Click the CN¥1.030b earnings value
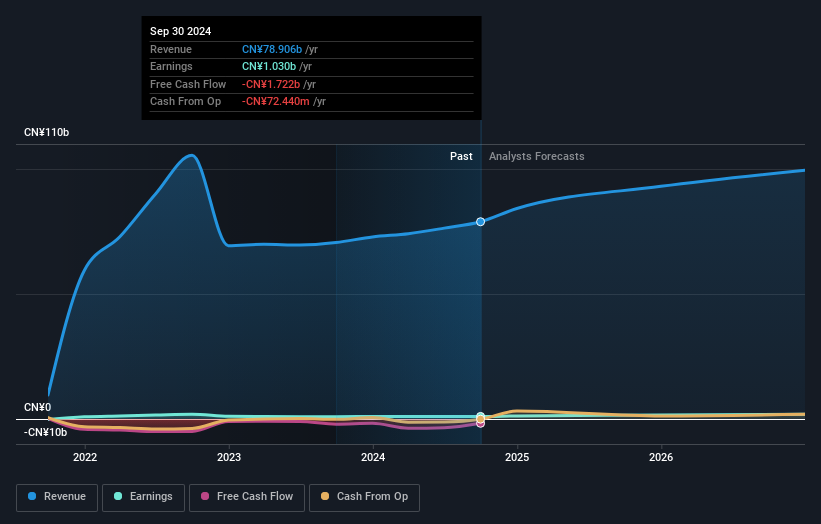The image size is (821, 524). pos(269,66)
